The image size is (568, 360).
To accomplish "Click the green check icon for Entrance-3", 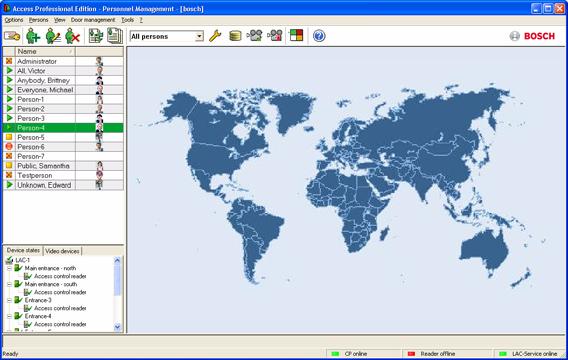I will (18, 300).
